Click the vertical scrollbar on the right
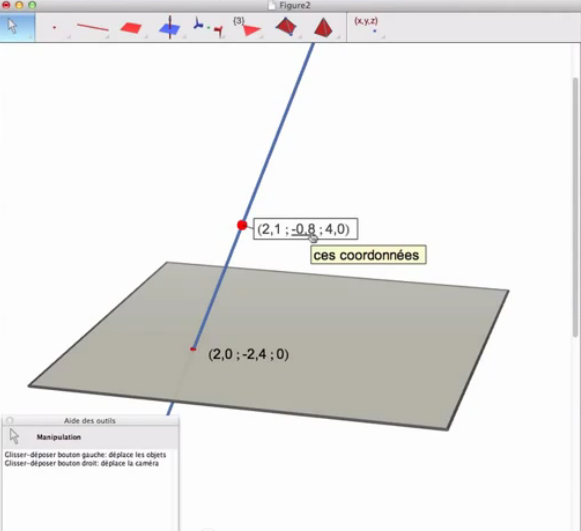The width and height of the screenshot is (581, 531). pyautogui.click(x=575, y=208)
